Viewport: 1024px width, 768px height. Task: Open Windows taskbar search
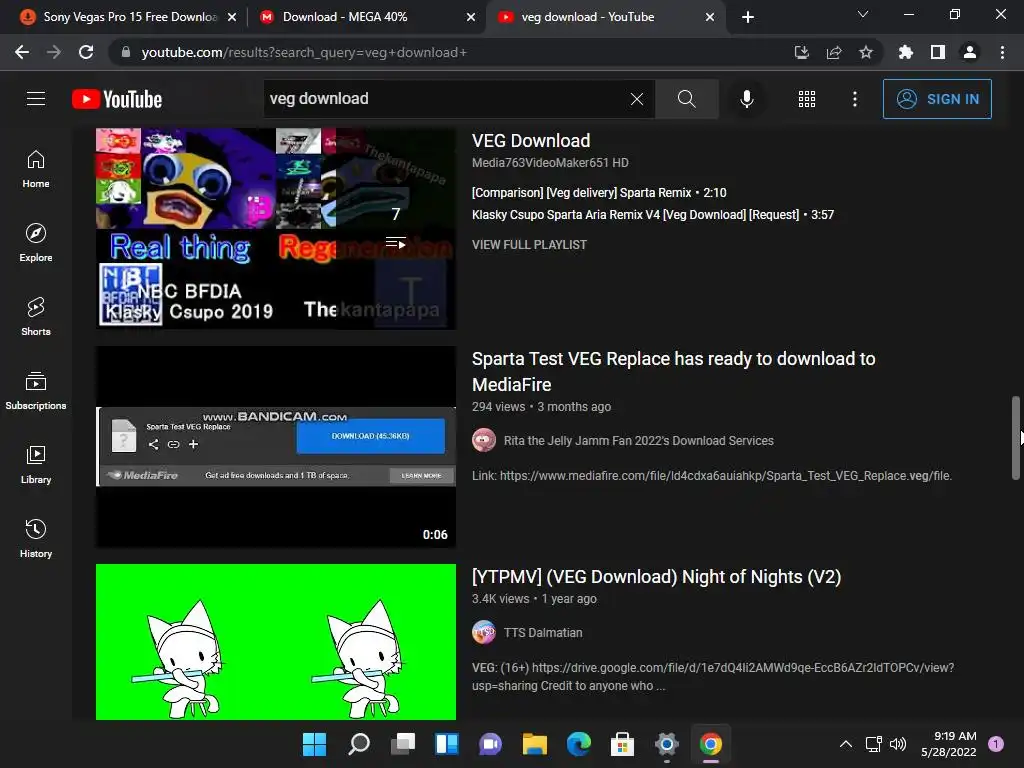pos(359,744)
